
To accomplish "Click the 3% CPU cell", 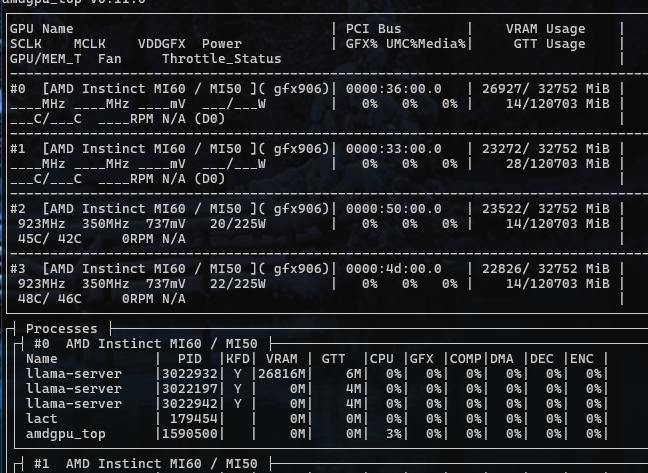I will point(393,434).
